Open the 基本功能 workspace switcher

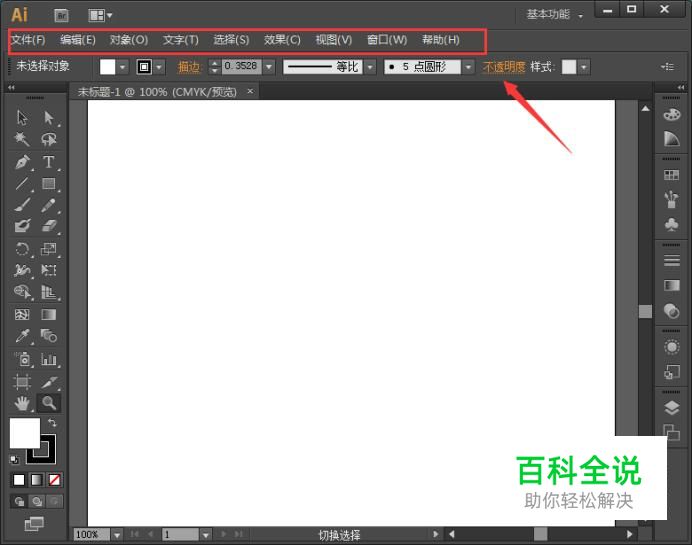point(554,15)
